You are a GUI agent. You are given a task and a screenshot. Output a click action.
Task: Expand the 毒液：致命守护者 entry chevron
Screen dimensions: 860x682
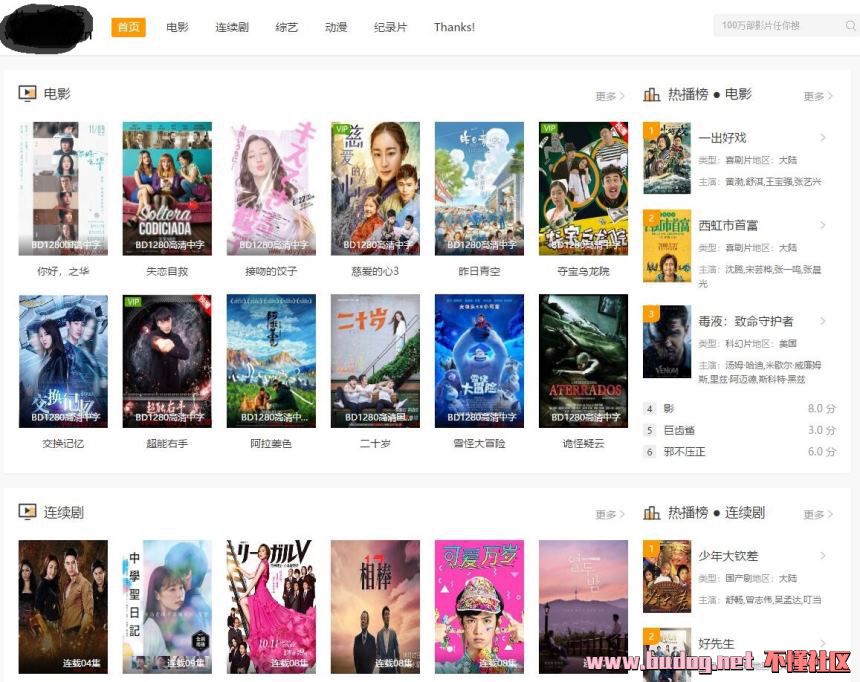[823, 321]
